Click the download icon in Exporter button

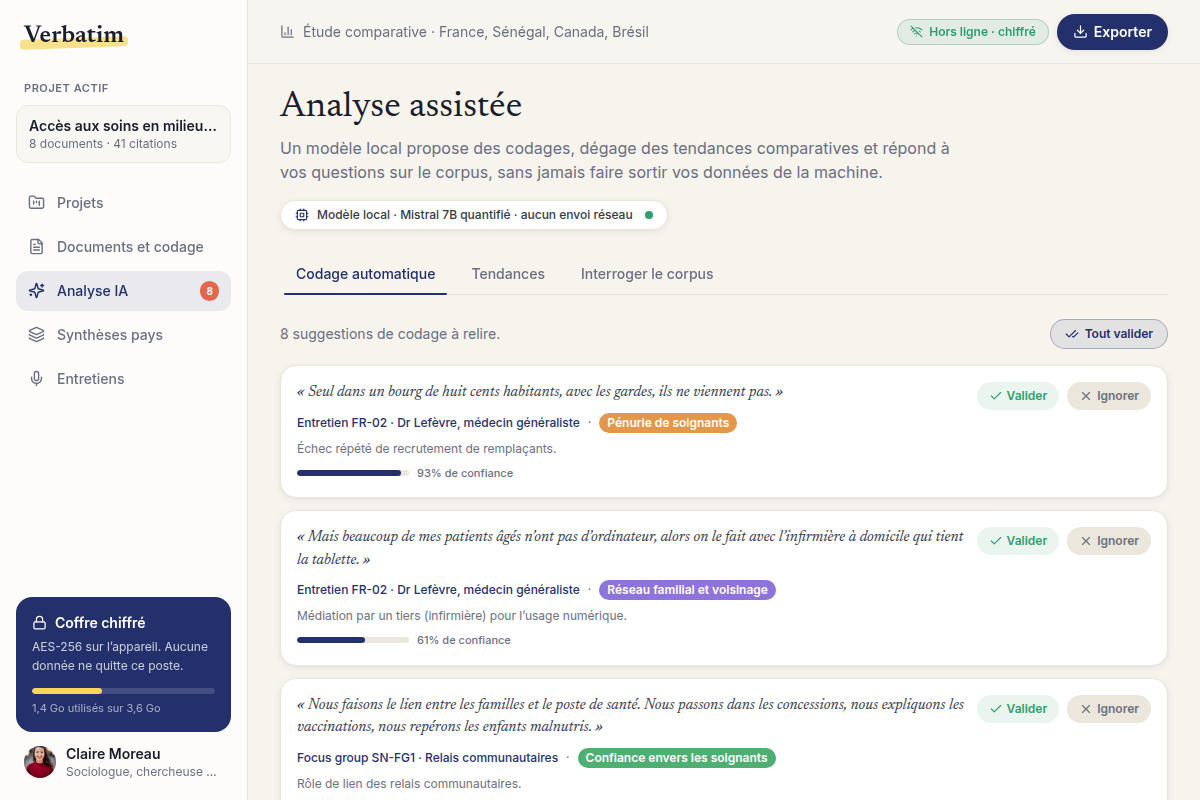coord(1080,32)
